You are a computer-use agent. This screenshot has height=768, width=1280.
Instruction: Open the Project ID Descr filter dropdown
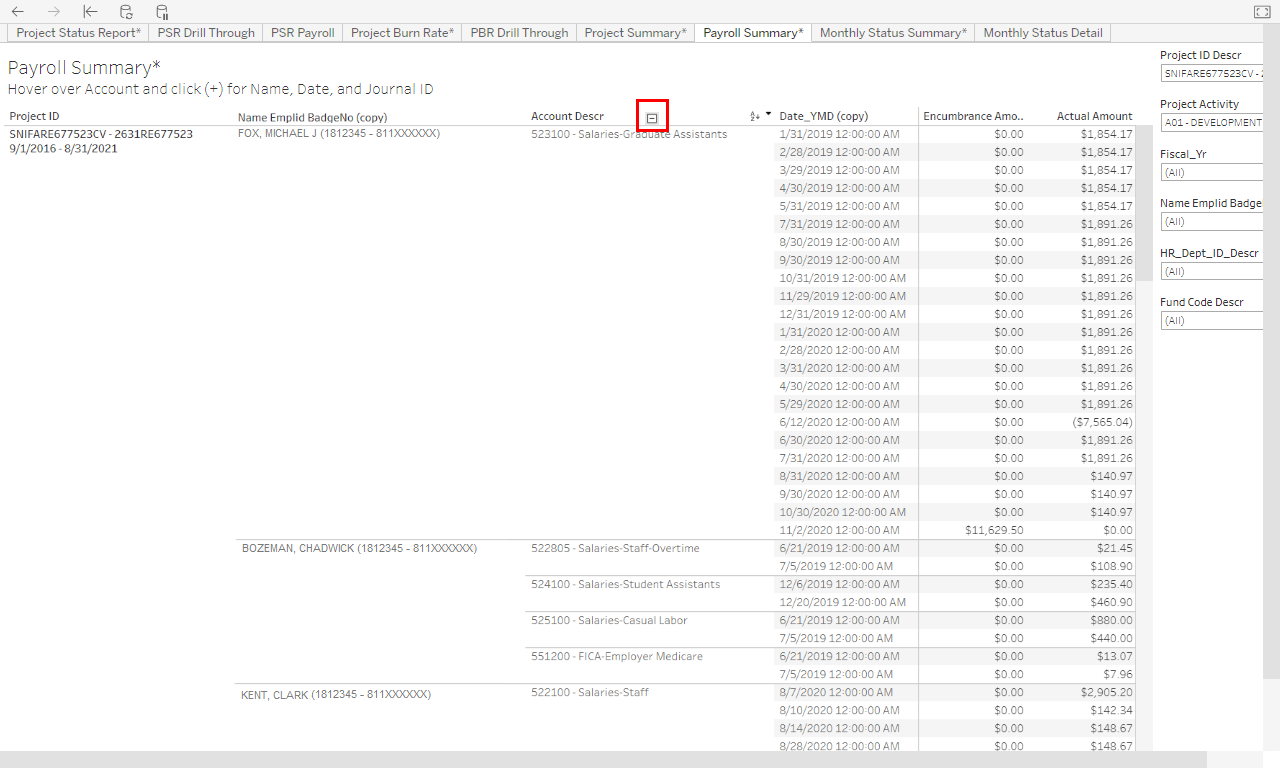click(1212, 73)
